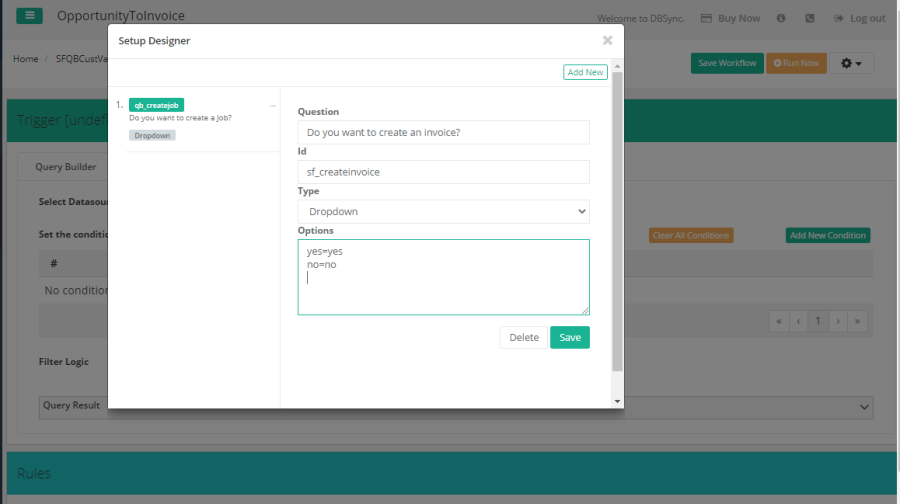Click the dialog scrollbar down arrow
Screen dimensions: 900x504
point(617,401)
